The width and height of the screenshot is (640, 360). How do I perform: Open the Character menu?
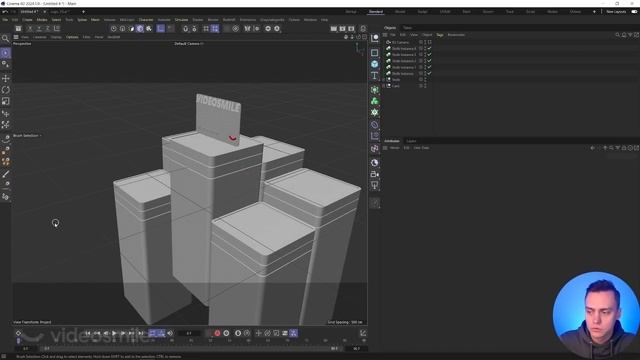[146, 20]
